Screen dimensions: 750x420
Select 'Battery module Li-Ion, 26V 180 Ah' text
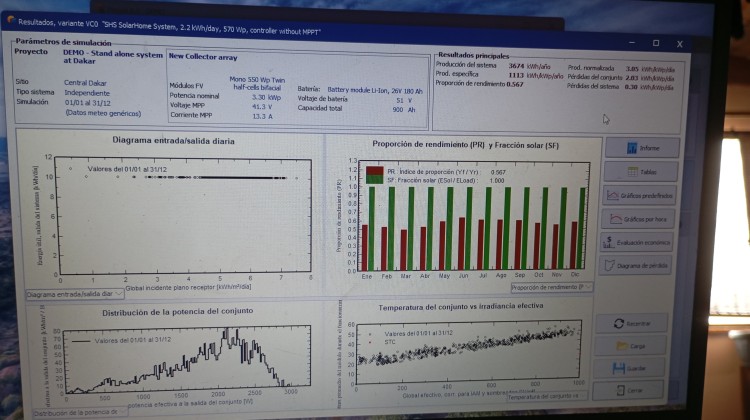click(x=375, y=90)
